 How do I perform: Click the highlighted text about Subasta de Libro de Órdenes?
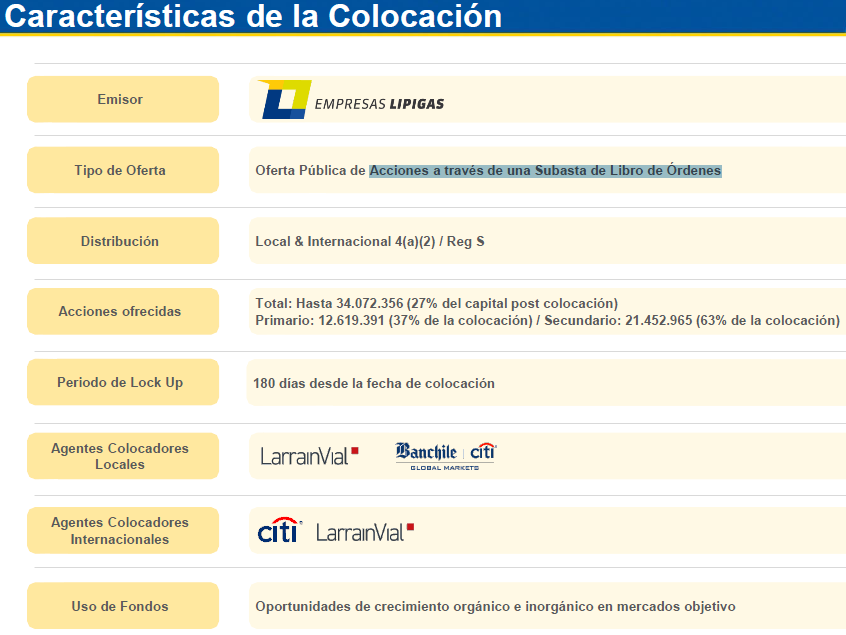(545, 171)
